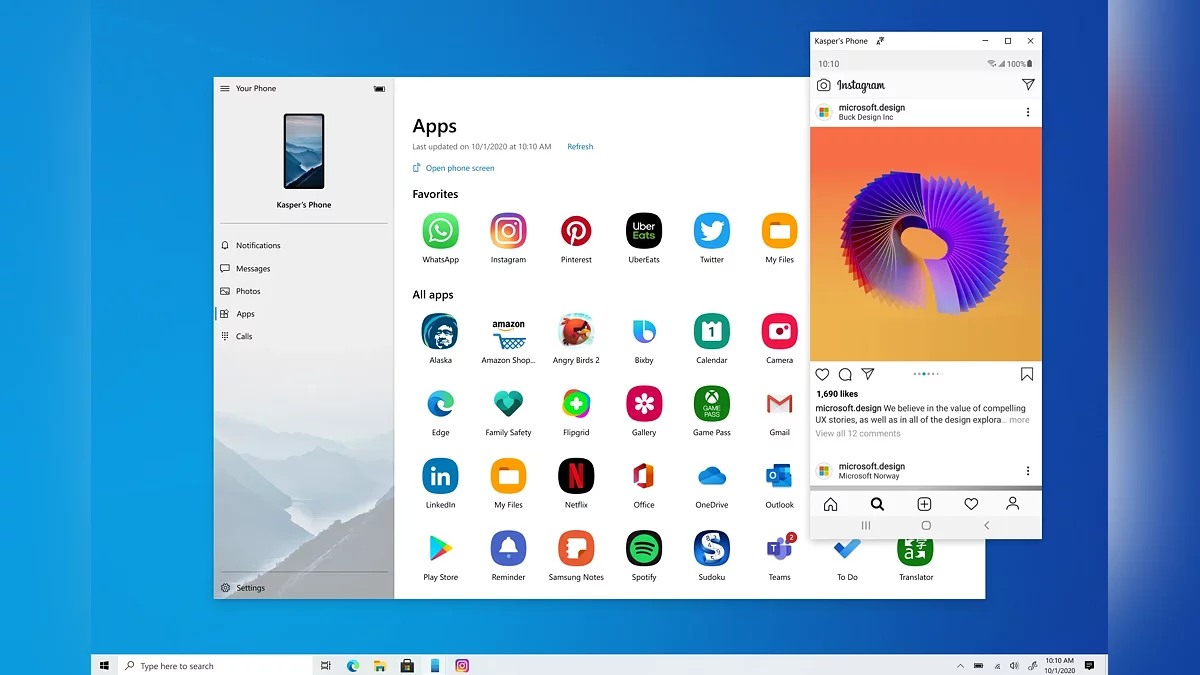Open Xbox Game Pass app
1200x675 pixels.
pyautogui.click(x=712, y=404)
